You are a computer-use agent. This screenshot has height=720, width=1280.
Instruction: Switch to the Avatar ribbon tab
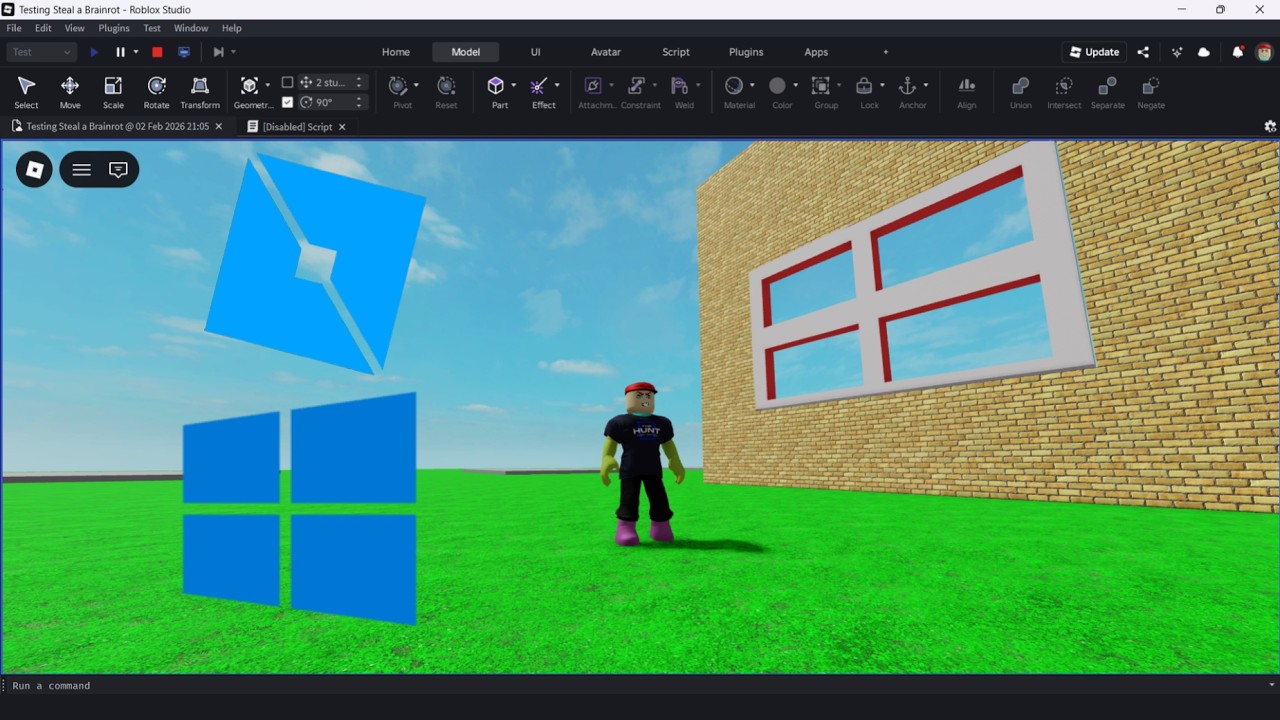click(x=606, y=52)
